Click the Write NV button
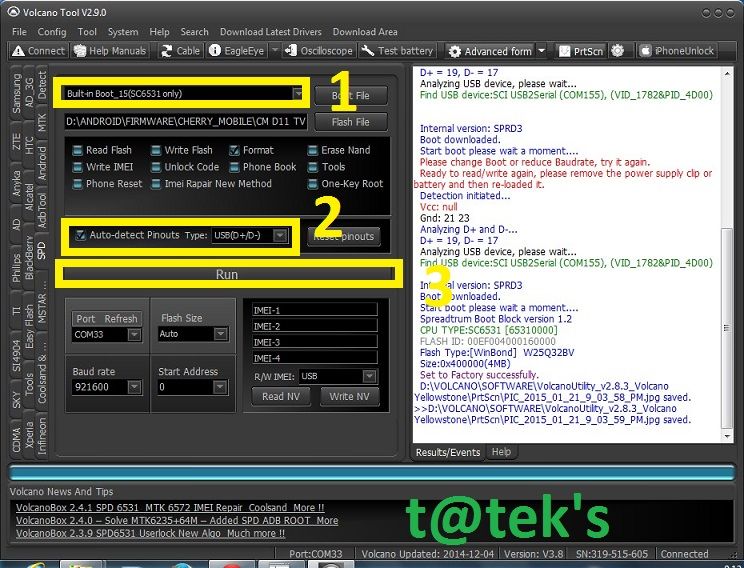Screen dimensions: 744x568 tap(349, 396)
